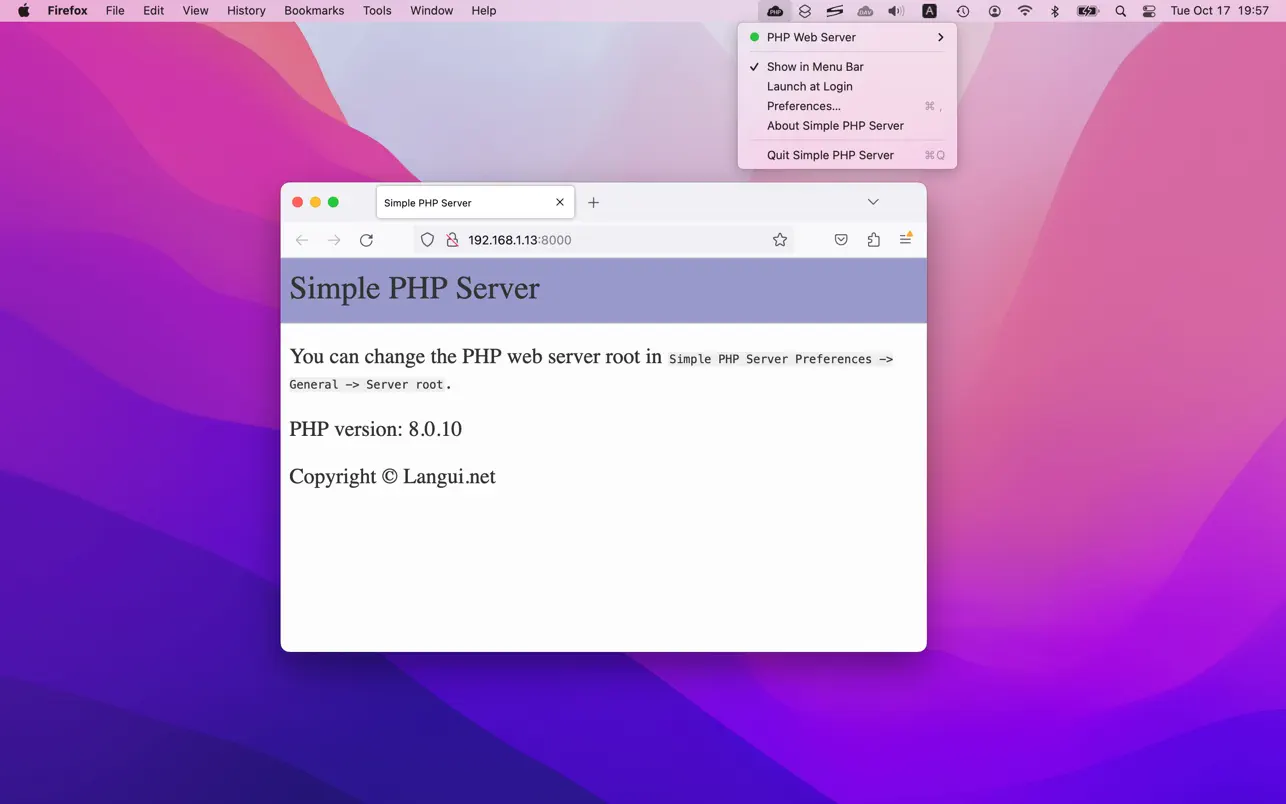Quit Simple PHP Server via its menu entry
The height and width of the screenshot is (804, 1286).
point(830,155)
